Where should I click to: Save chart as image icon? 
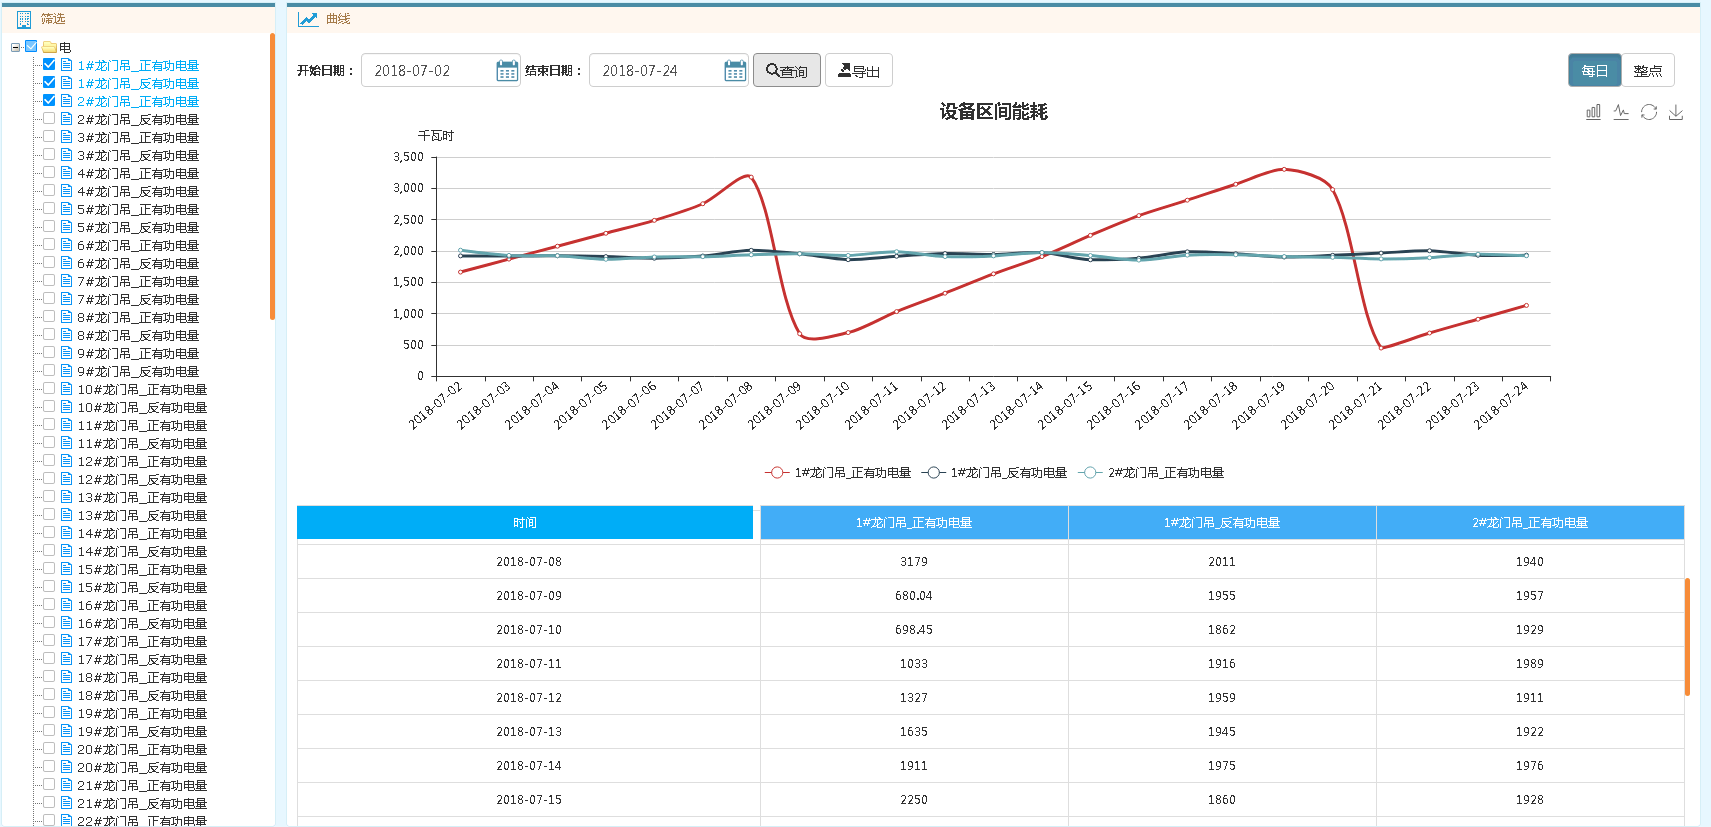pyautogui.click(x=1676, y=112)
